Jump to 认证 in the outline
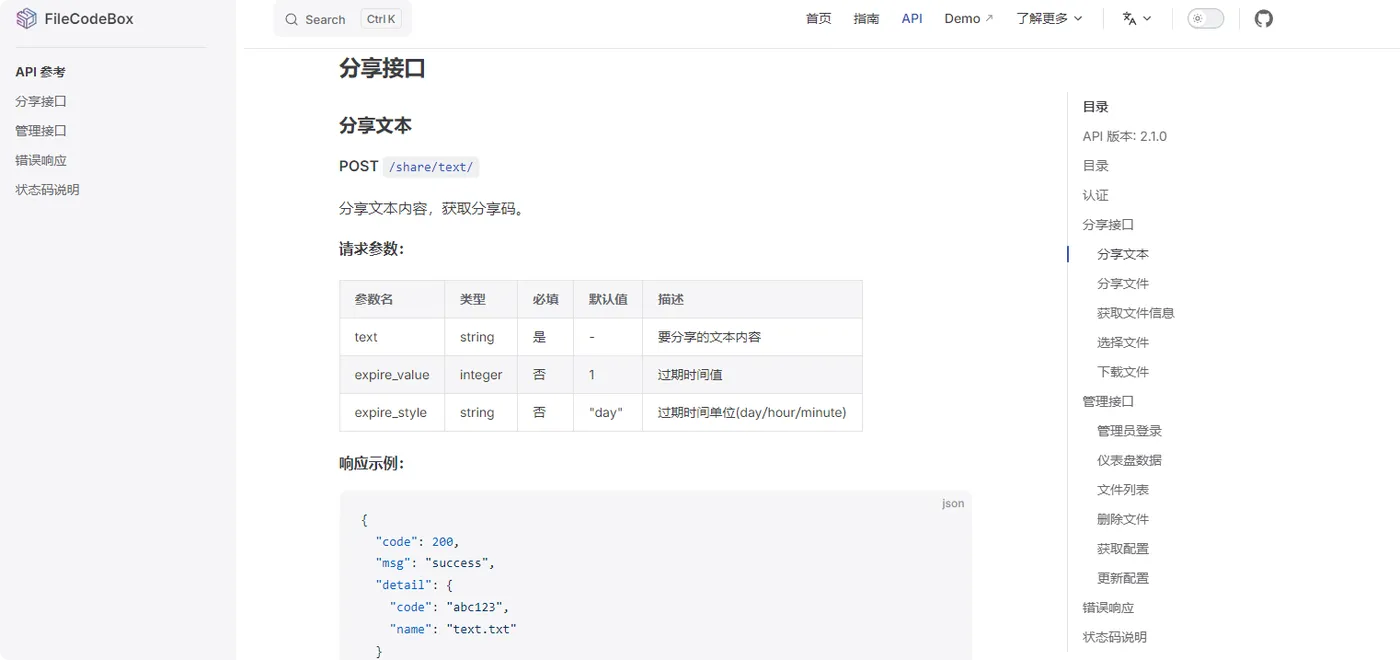Screen dimensions: 1400x660 [1095, 195]
